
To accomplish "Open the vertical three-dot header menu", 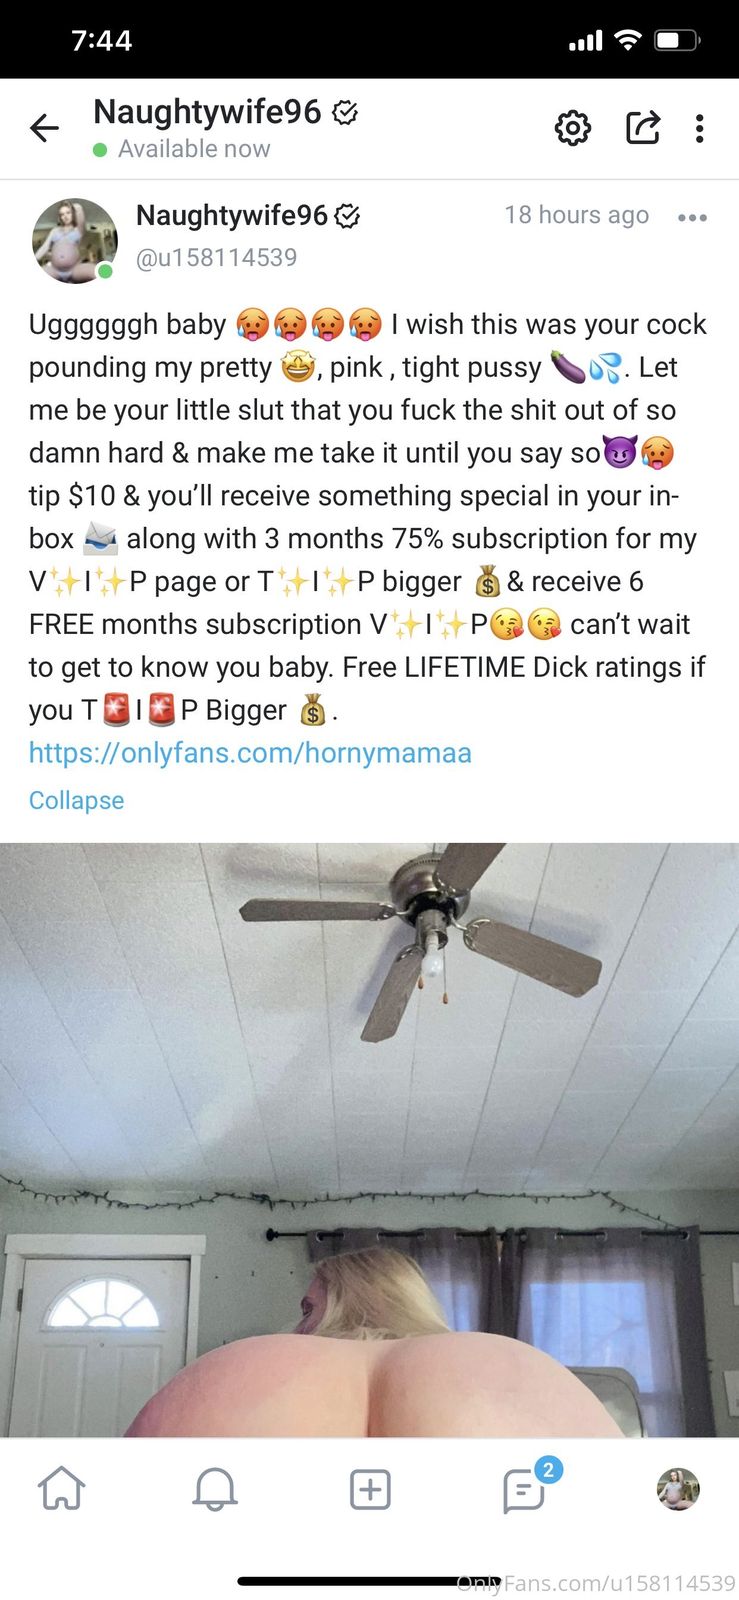I will click(700, 128).
